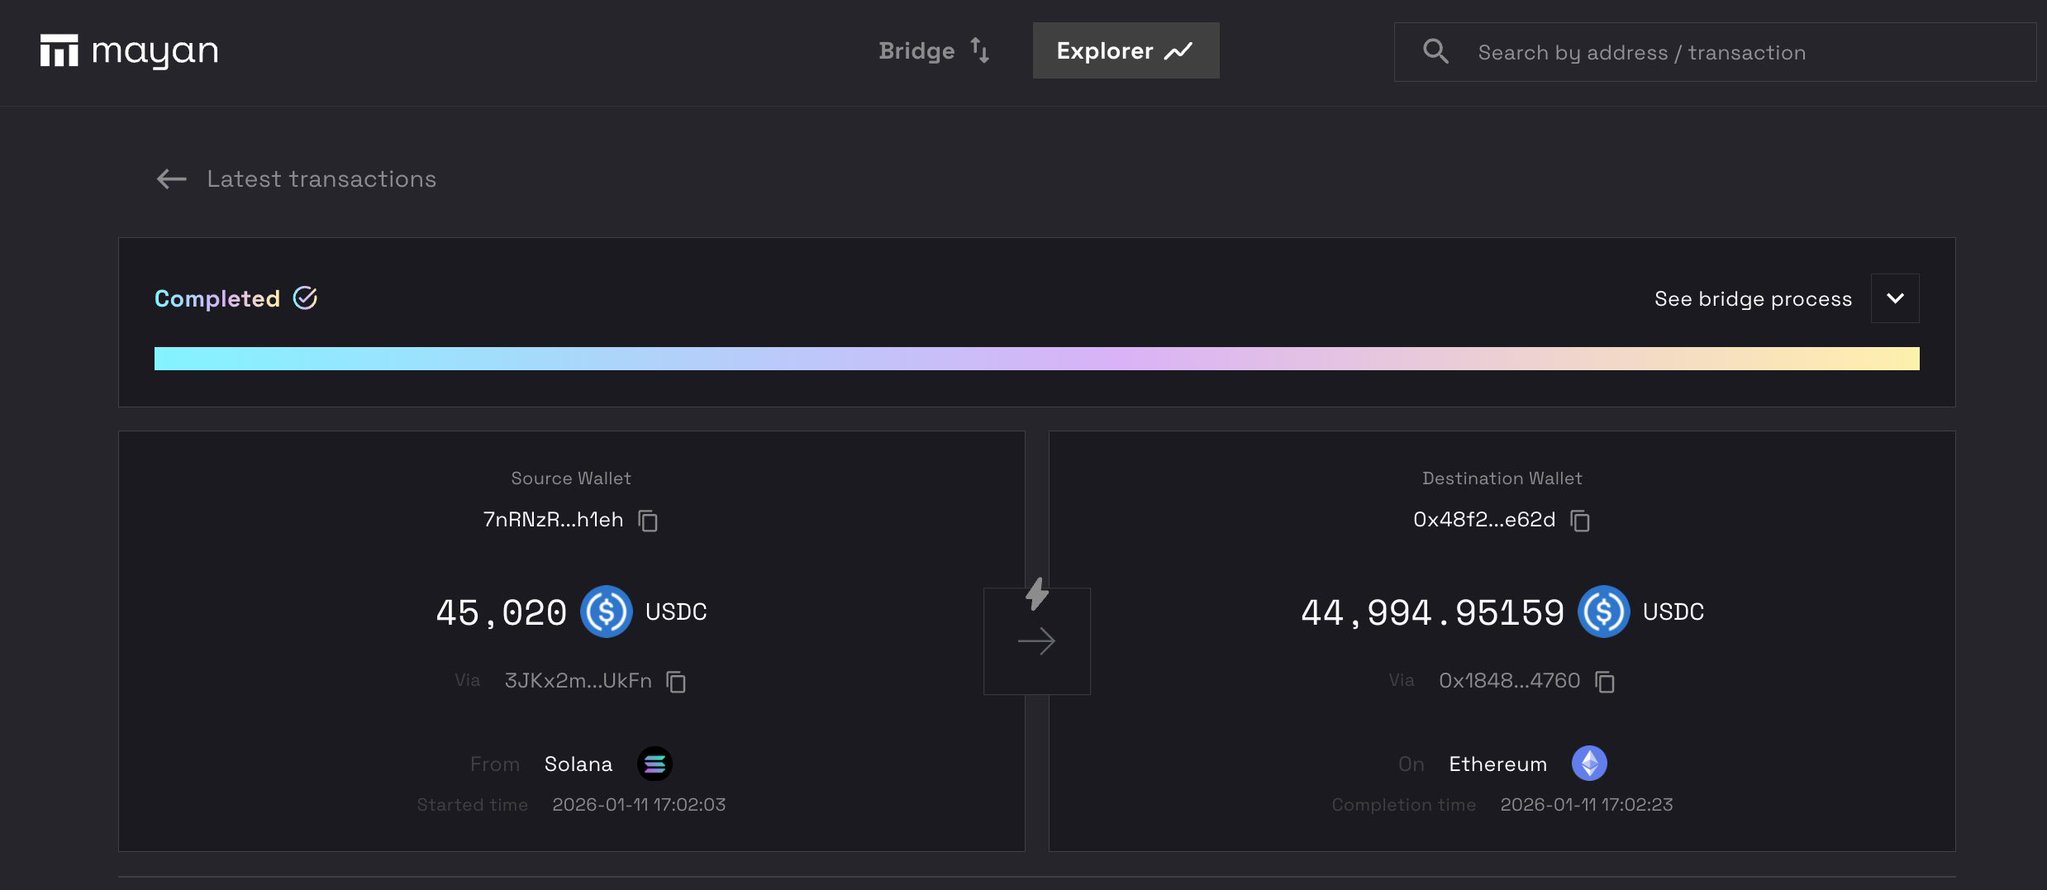Click the started time 2026-01-11 17:02:03

[639, 805]
